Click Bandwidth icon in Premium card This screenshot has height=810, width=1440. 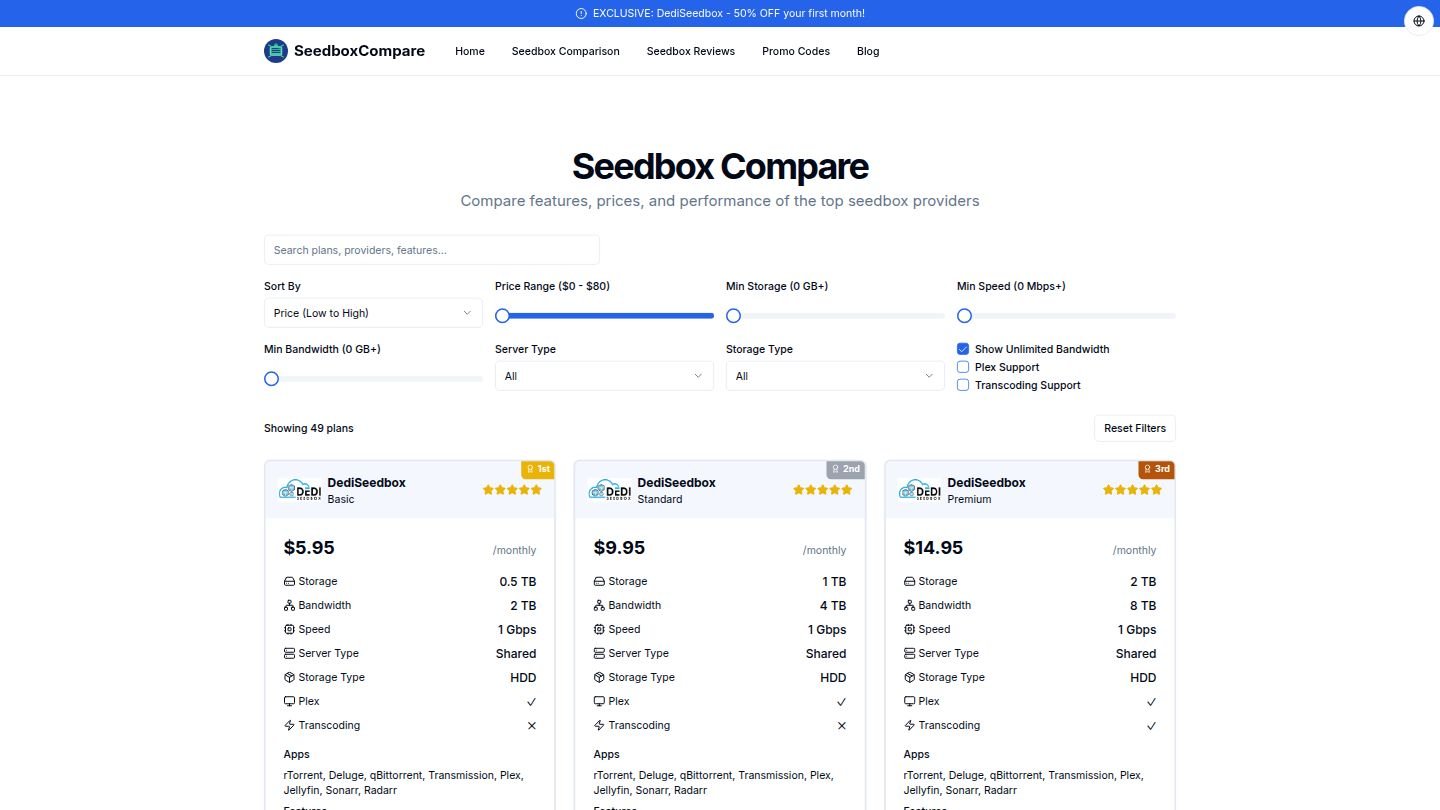pos(909,605)
